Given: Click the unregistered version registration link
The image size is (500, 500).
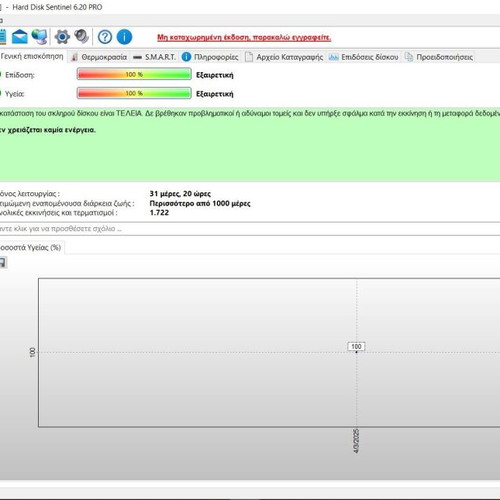Looking at the screenshot, I should [x=244, y=37].
